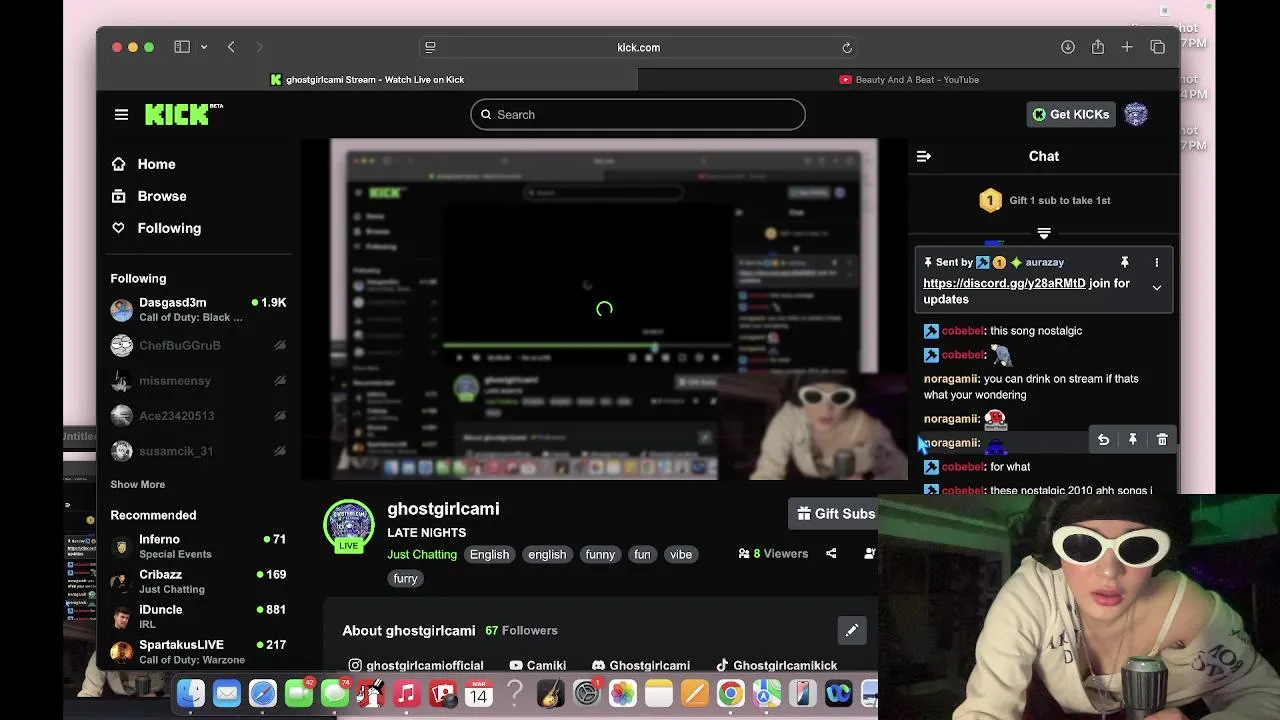Open the Ghostgirlcami Discord link
1280x720 pixels.
[641, 665]
